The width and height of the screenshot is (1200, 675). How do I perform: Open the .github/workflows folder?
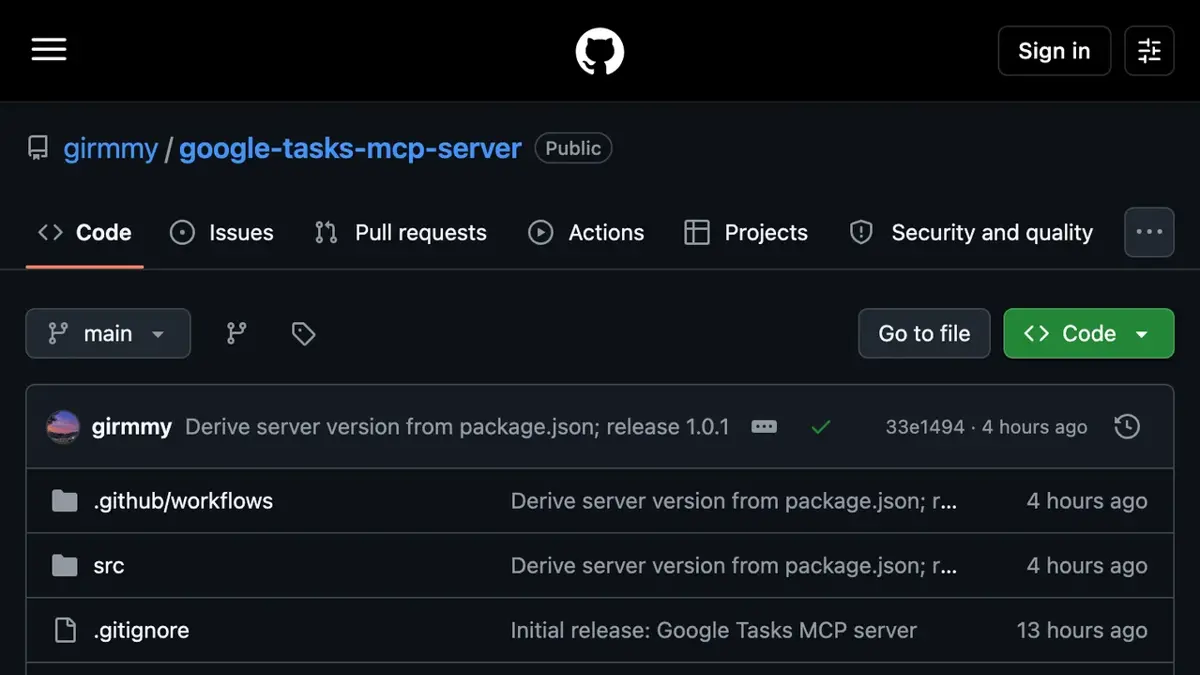pyautogui.click(x=183, y=501)
